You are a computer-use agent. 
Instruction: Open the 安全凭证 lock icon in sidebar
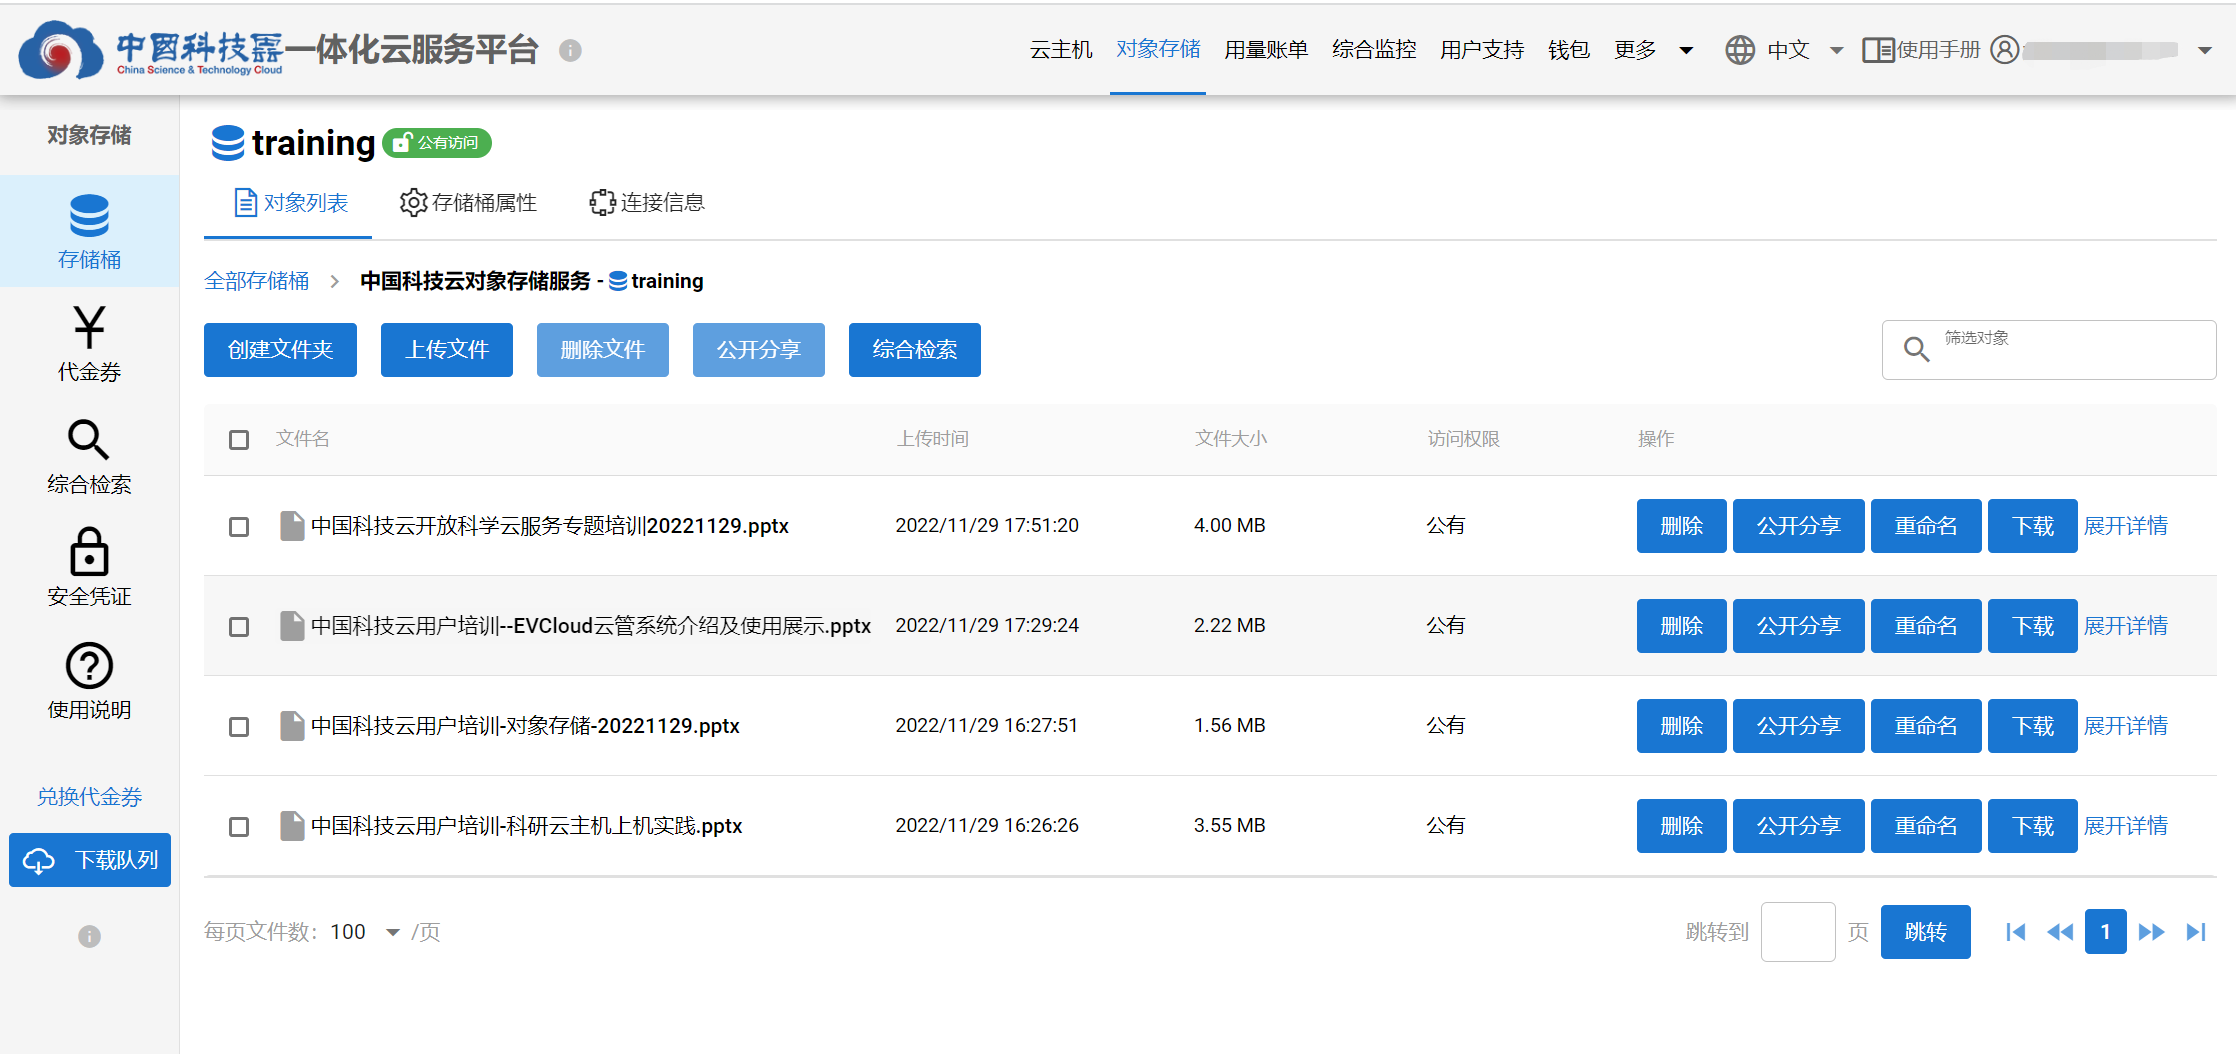click(x=89, y=552)
